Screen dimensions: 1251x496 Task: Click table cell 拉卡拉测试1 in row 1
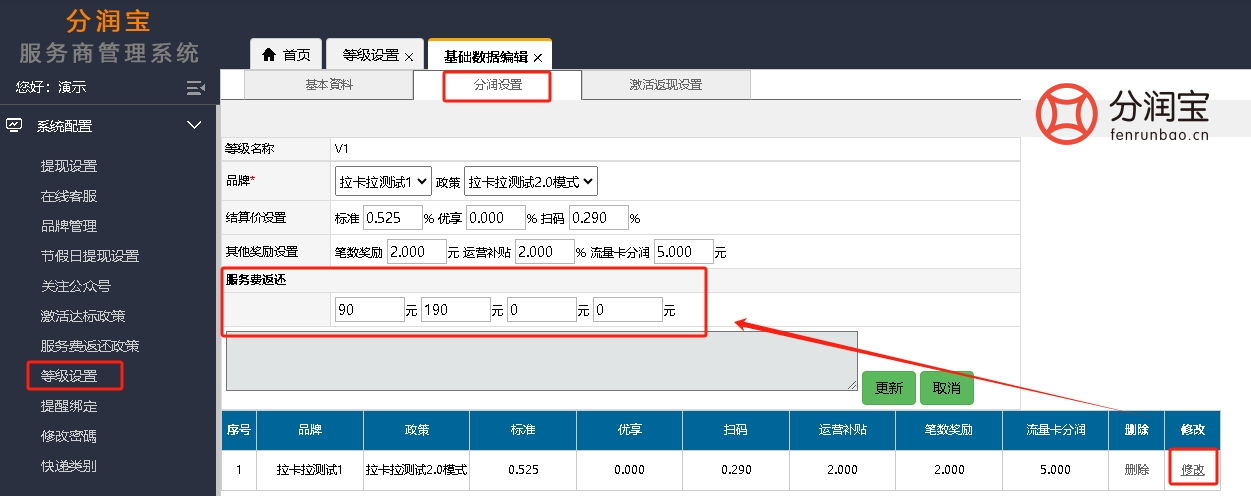point(310,470)
